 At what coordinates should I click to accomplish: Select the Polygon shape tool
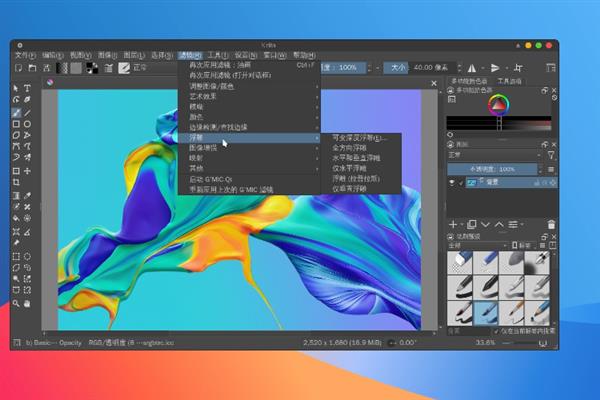[x=16, y=135]
